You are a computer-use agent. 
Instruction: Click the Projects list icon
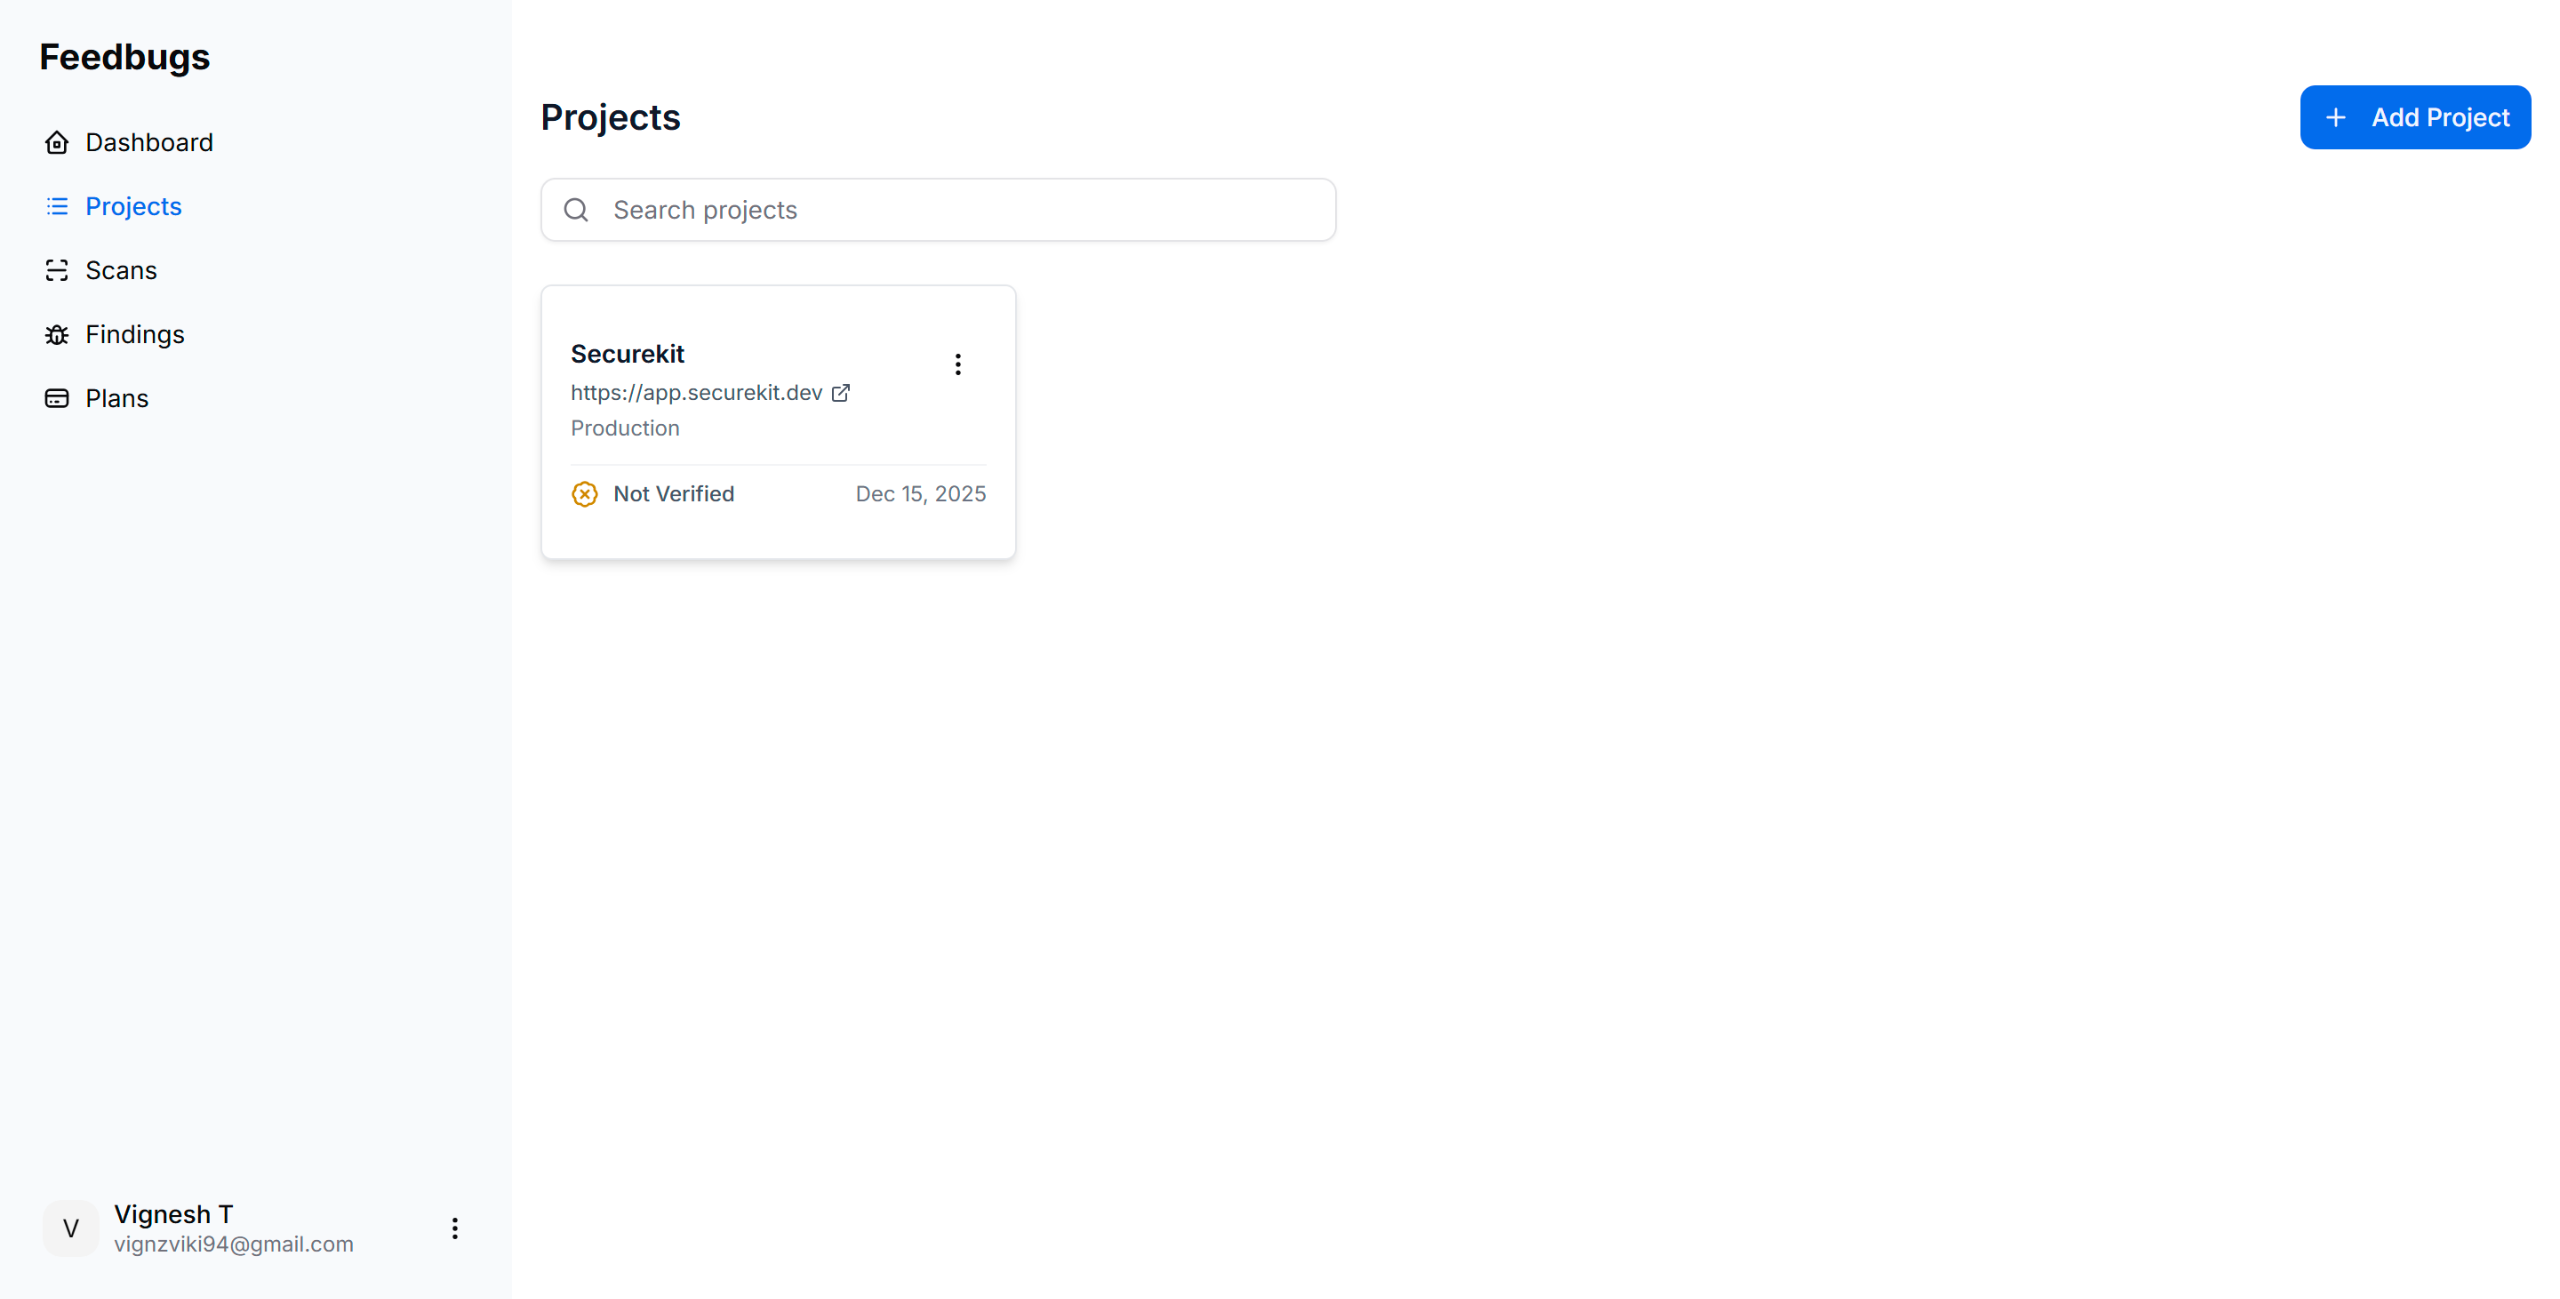tap(57, 207)
